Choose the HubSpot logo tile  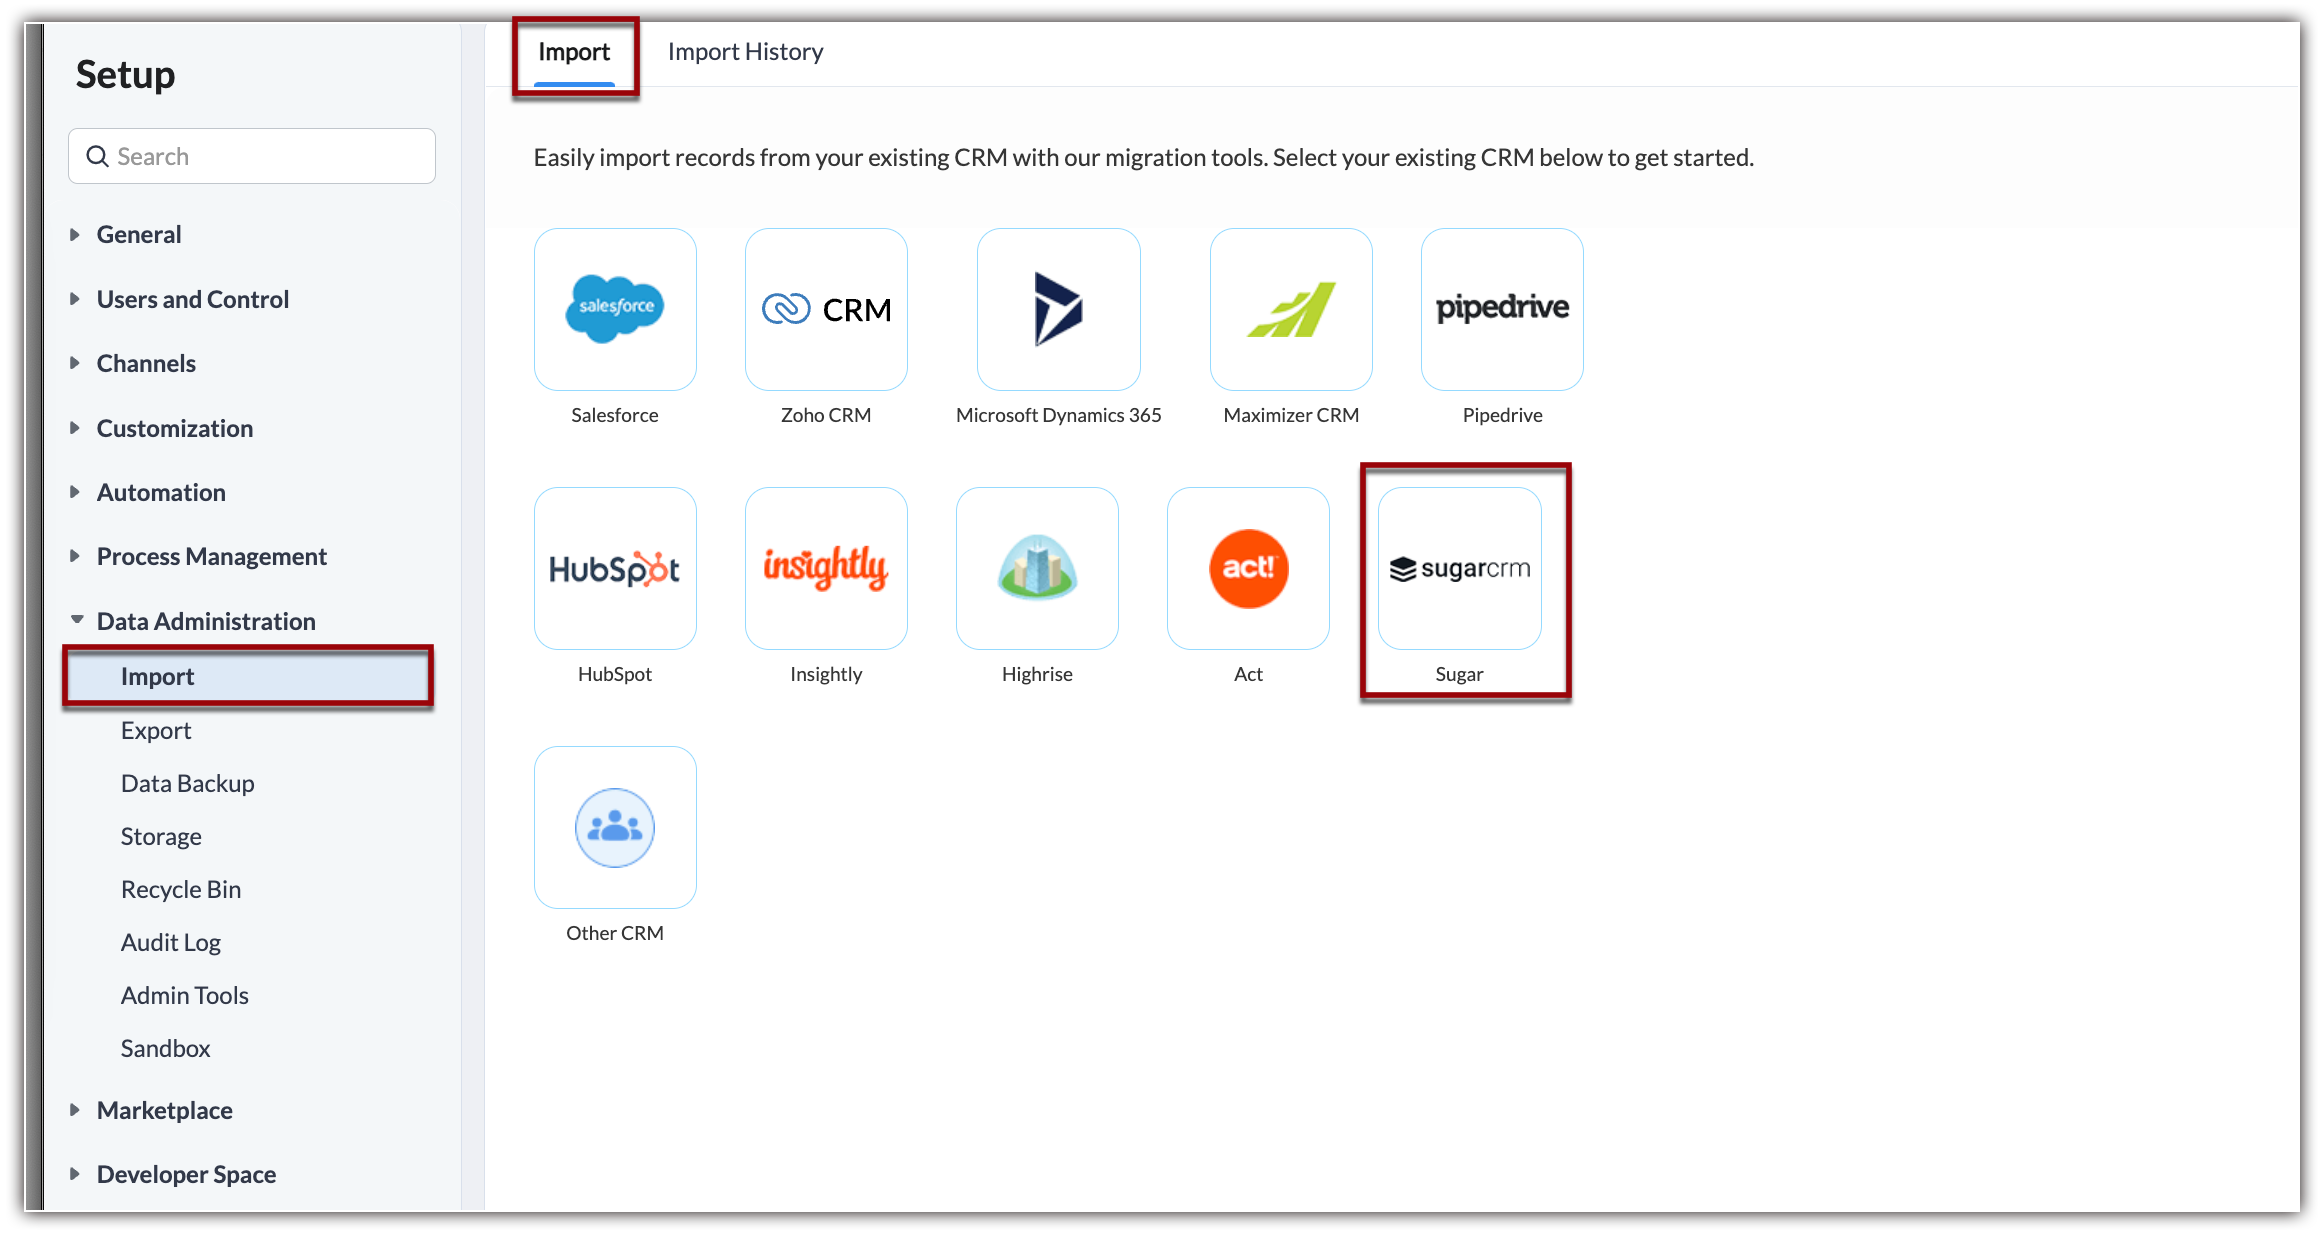point(615,568)
